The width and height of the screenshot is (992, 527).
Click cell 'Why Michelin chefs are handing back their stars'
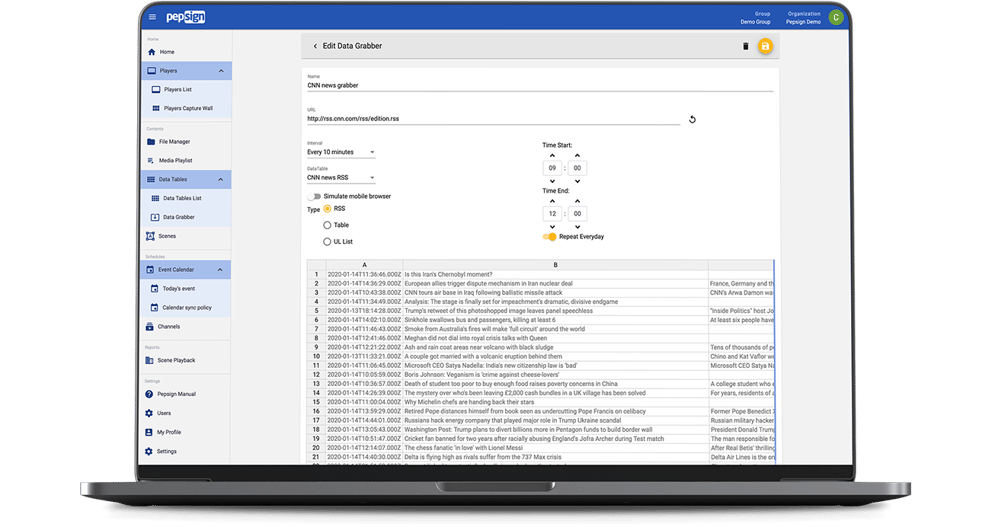click(555, 402)
